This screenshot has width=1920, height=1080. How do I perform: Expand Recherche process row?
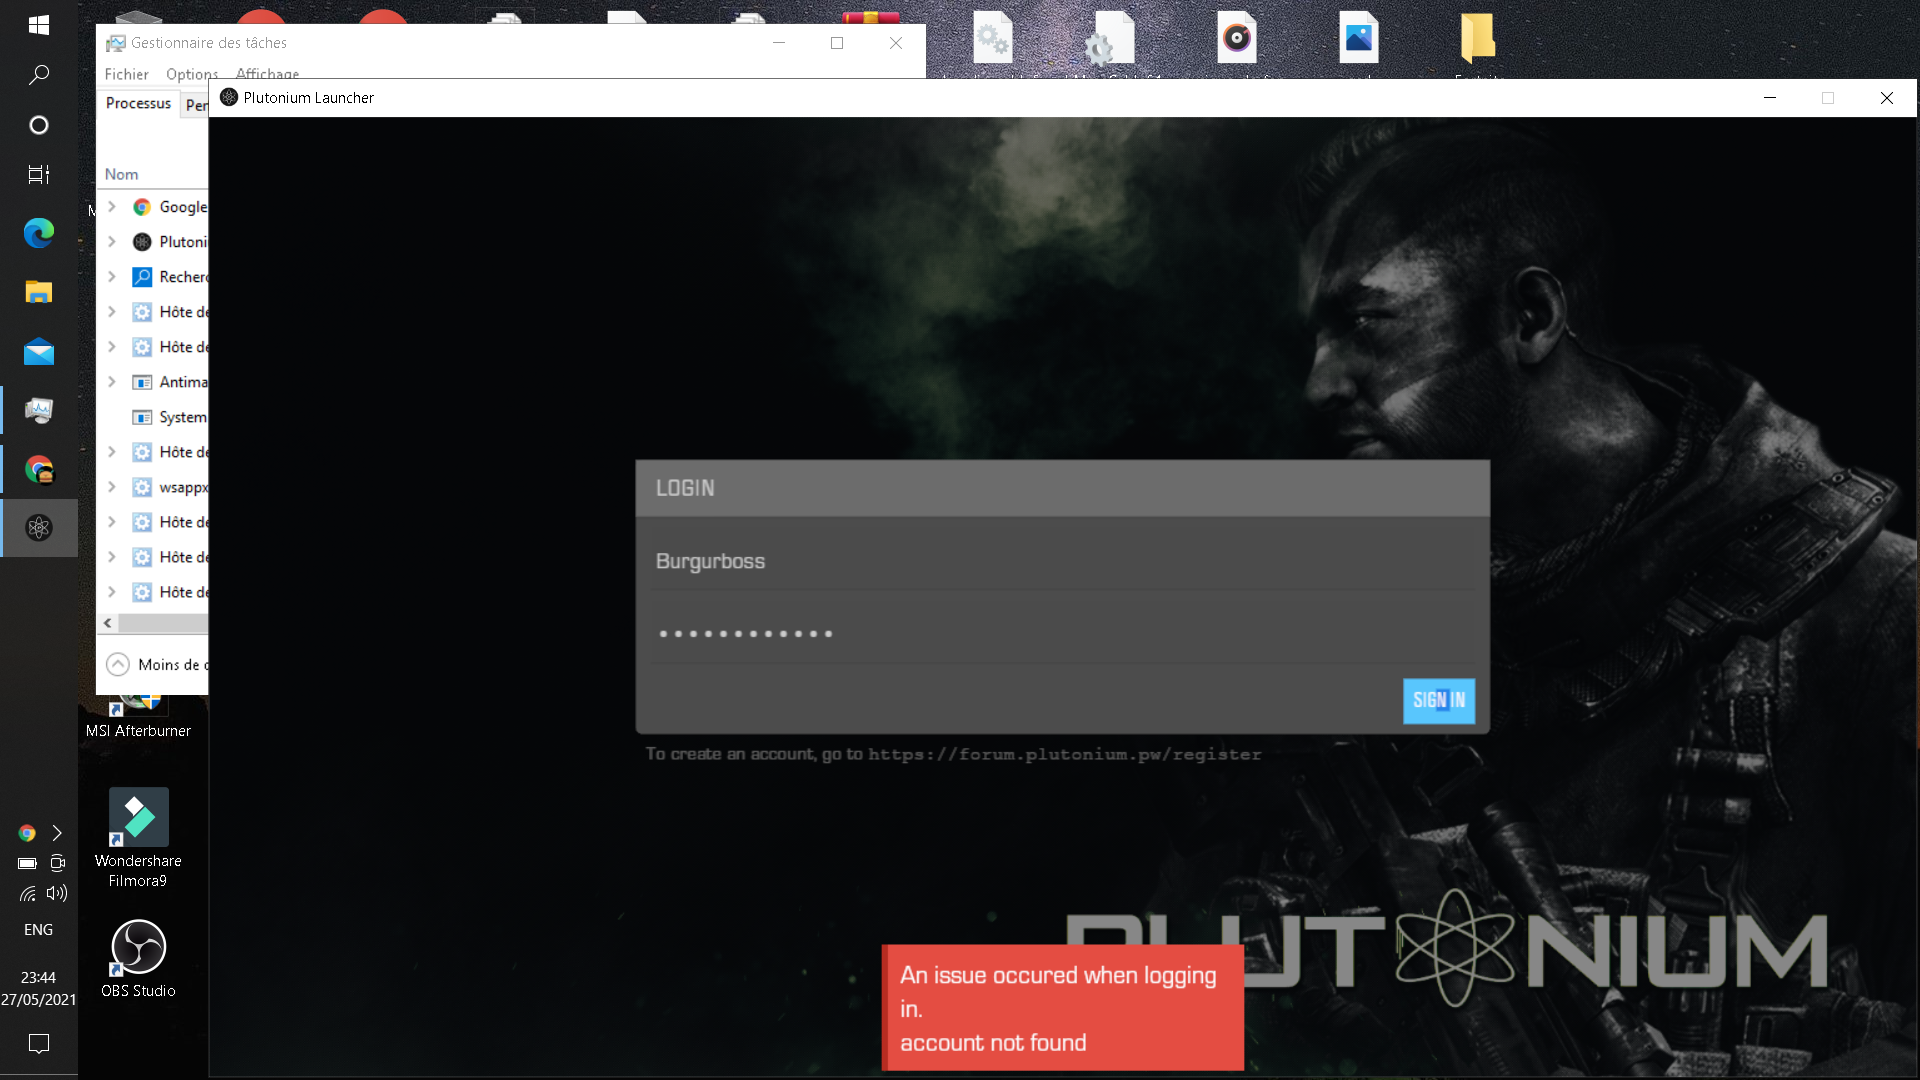[112, 277]
